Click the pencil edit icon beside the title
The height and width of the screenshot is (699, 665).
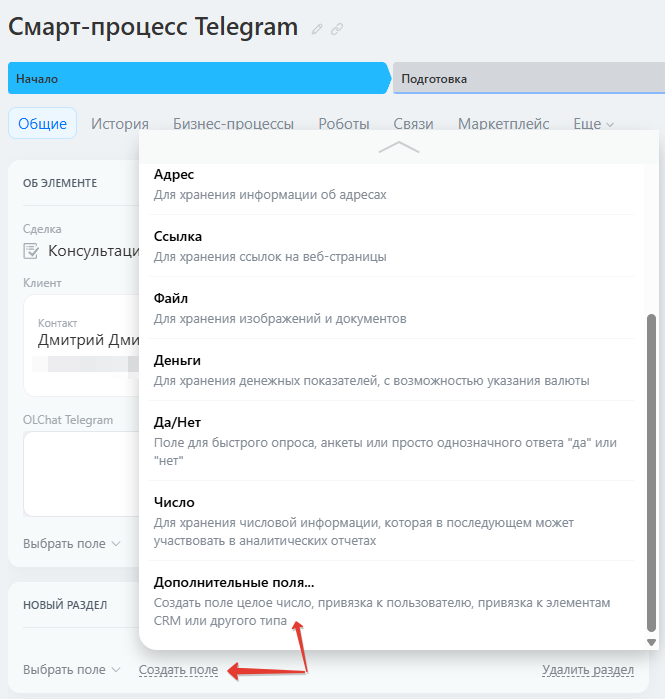click(317, 29)
